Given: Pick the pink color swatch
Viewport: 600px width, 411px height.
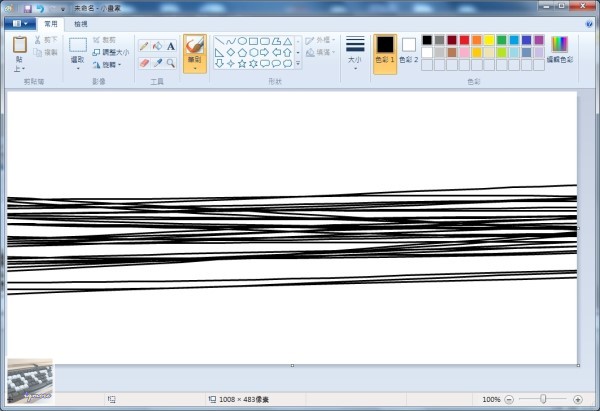Looking at the screenshot, I should 464,52.
